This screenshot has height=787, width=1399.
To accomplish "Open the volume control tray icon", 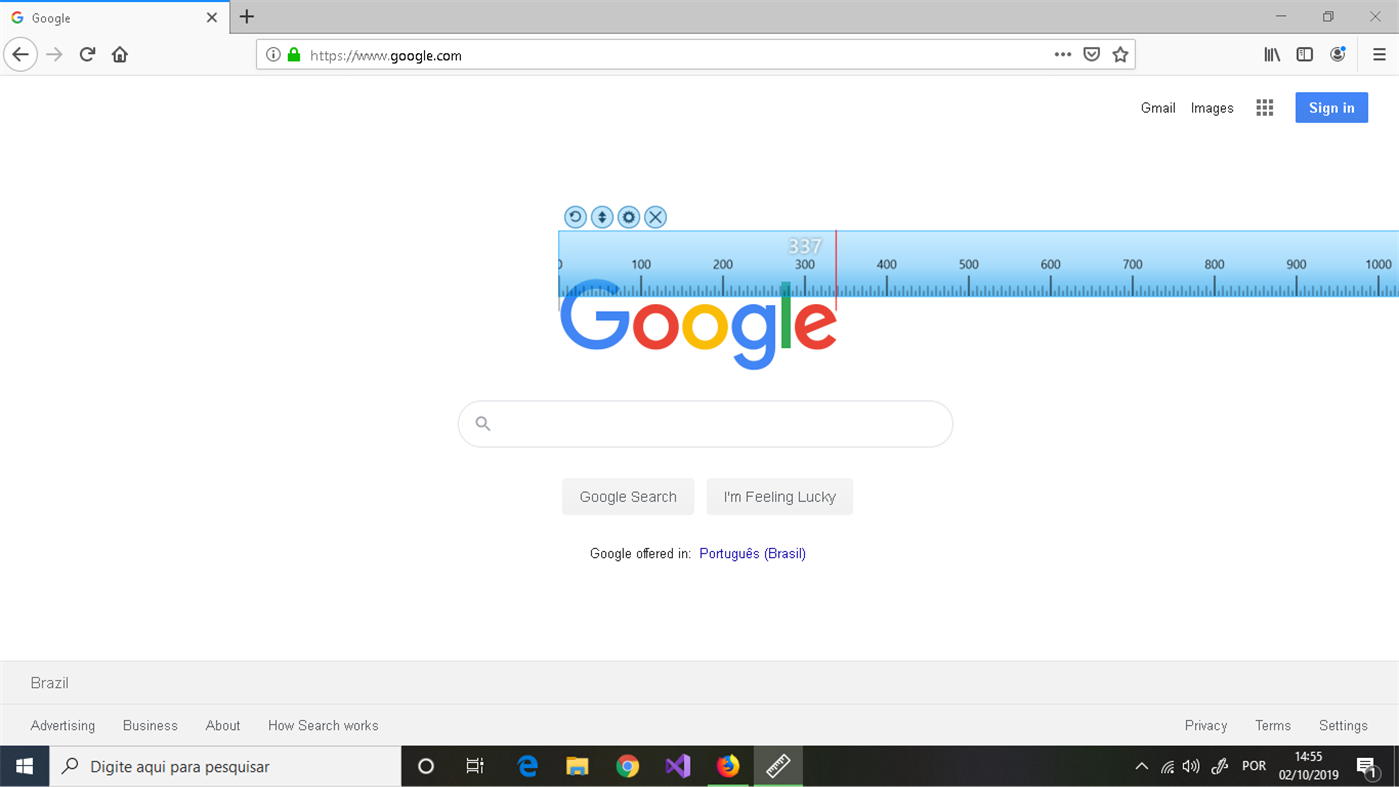I will click(1191, 767).
